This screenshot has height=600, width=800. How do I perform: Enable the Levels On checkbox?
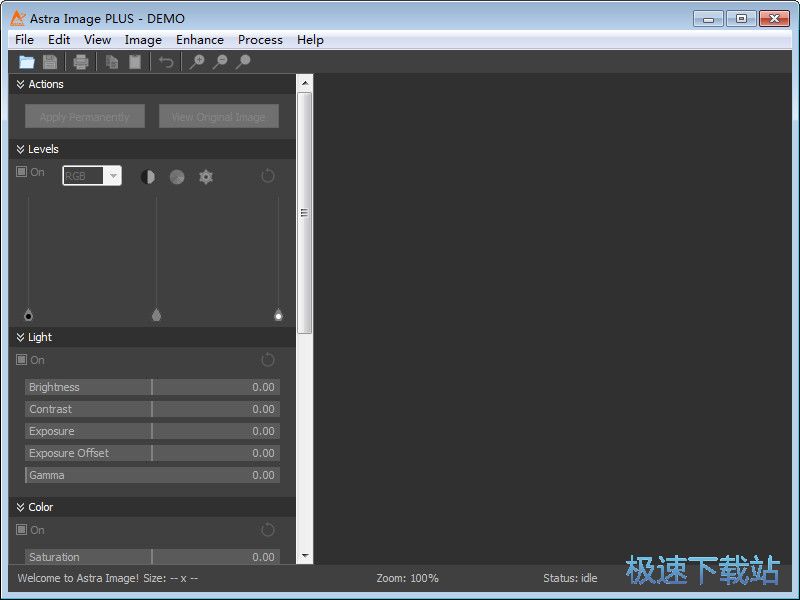22,172
